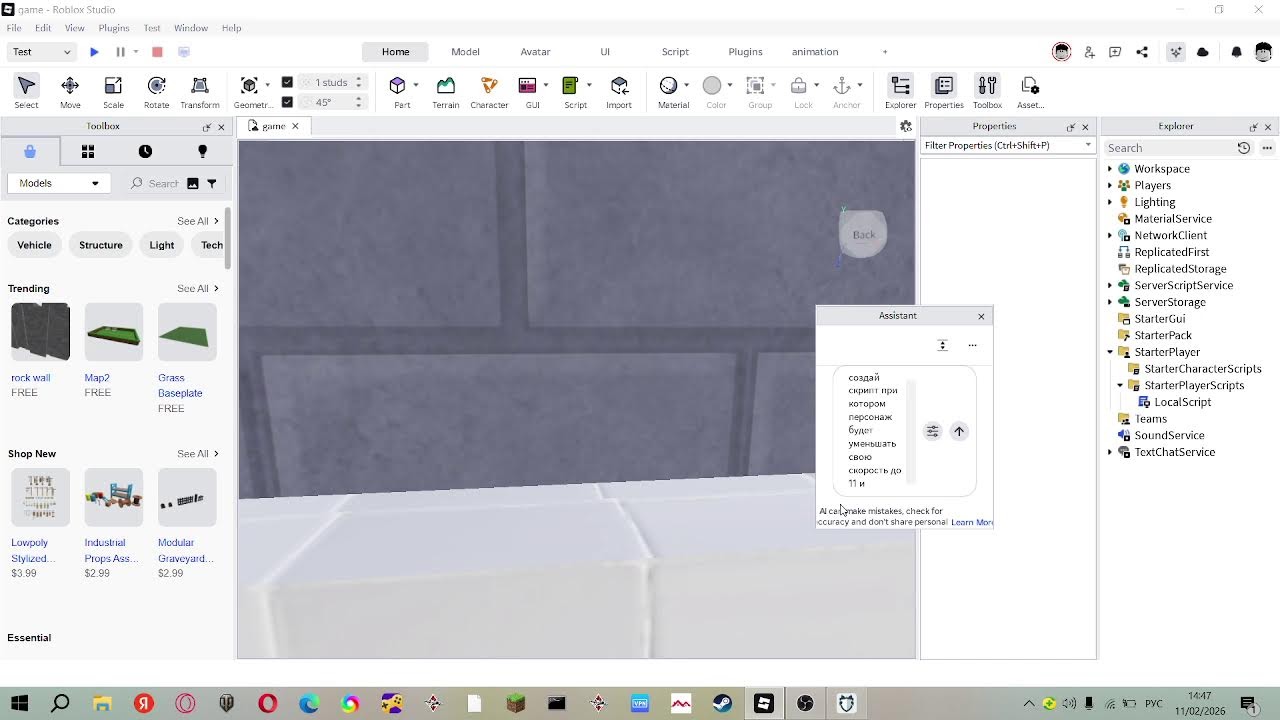The height and width of the screenshot is (720, 1280).
Task: Pick the Transform tool
Action: pos(199,92)
